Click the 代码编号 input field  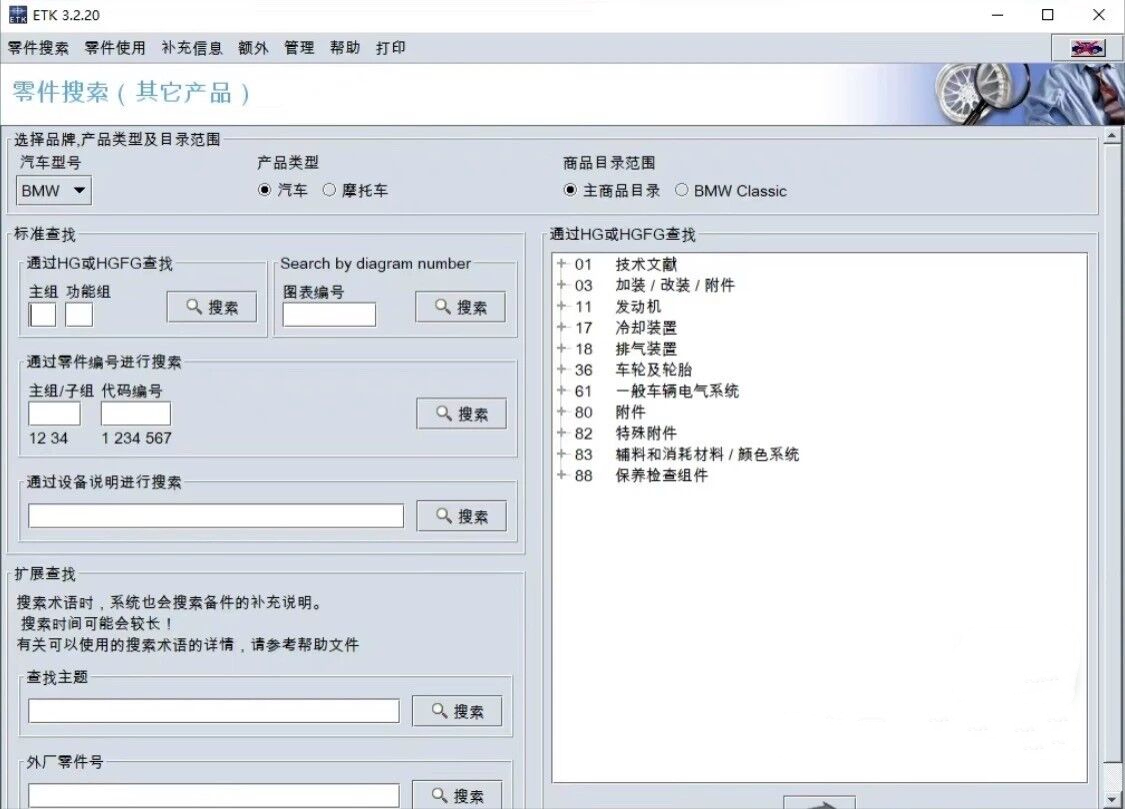point(136,414)
